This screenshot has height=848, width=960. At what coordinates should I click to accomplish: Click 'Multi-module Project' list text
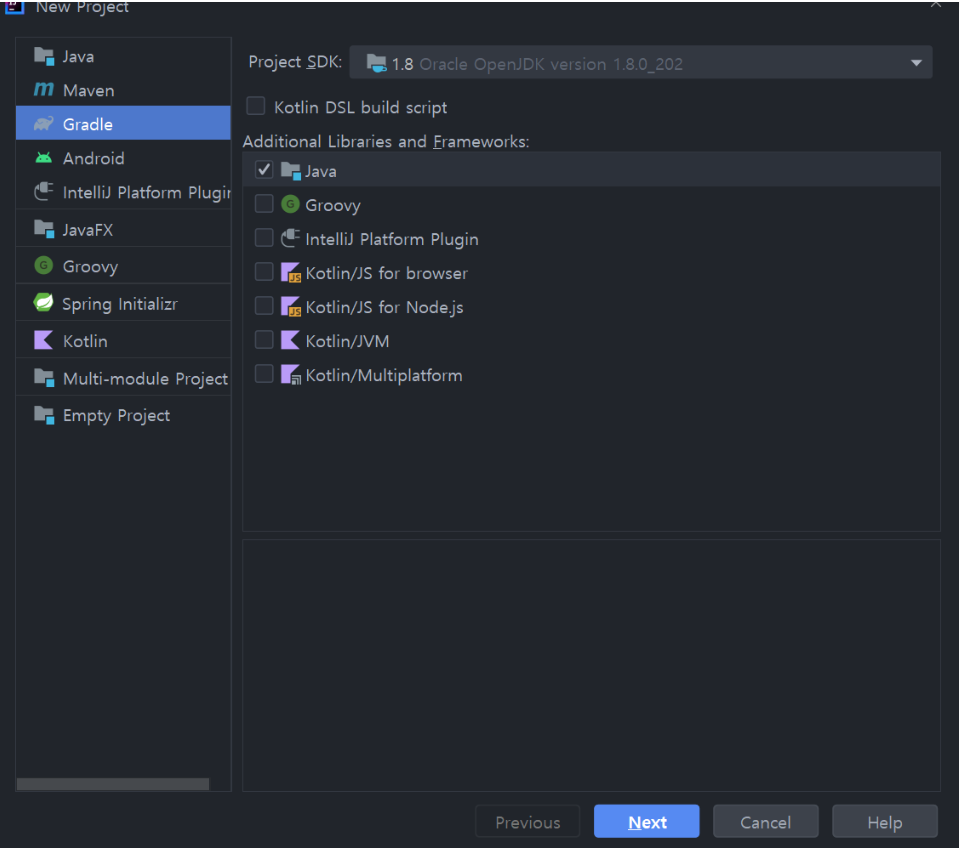(x=146, y=379)
